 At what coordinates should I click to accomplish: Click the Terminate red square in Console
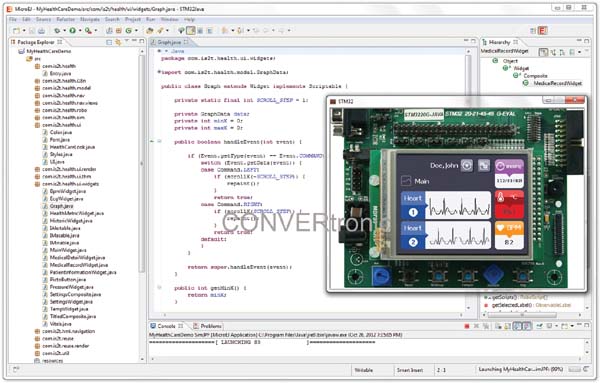click(x=467, y=326)
